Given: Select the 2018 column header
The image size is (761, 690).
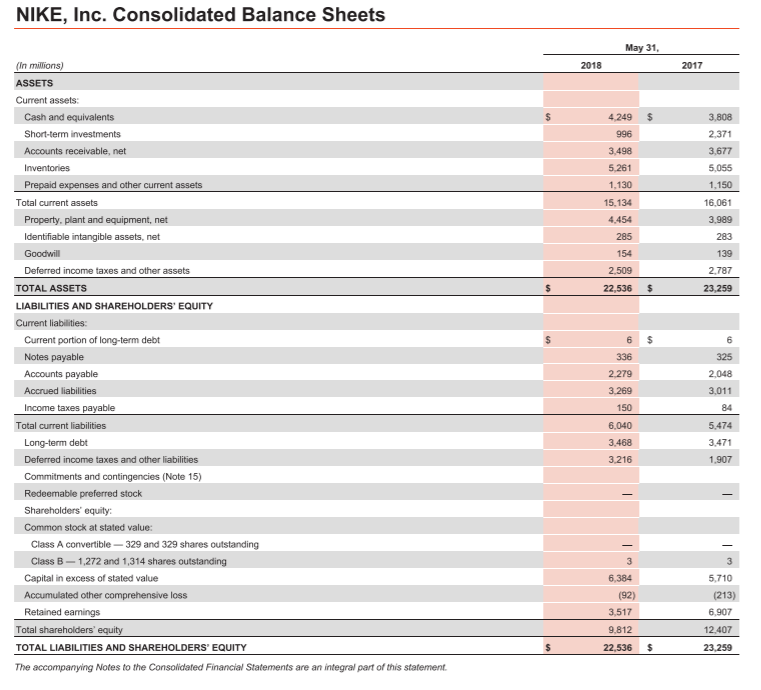Looking at the screenshot, I should (x=591, y=66).
